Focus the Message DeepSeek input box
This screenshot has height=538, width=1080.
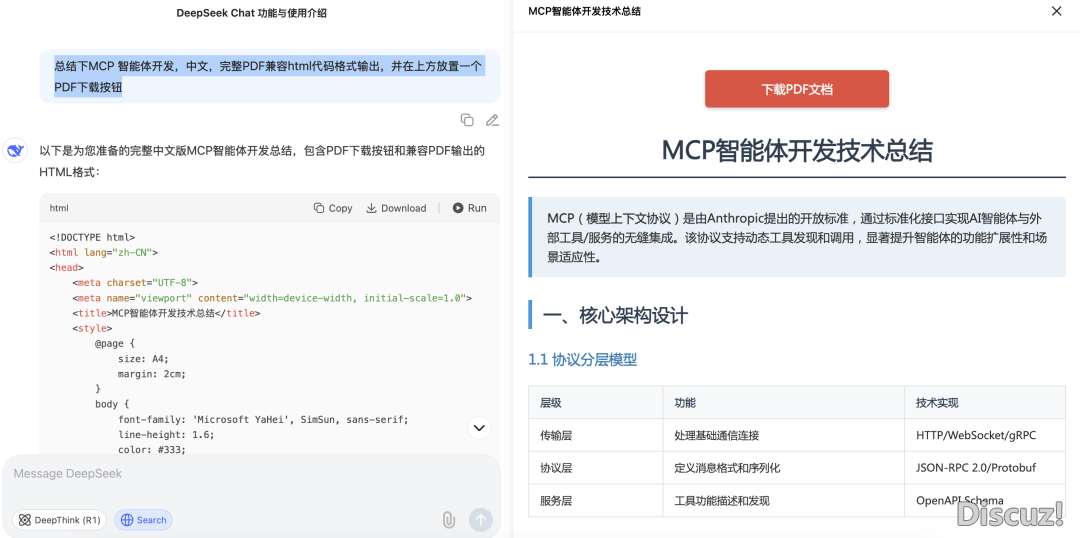tap(250, 474)
